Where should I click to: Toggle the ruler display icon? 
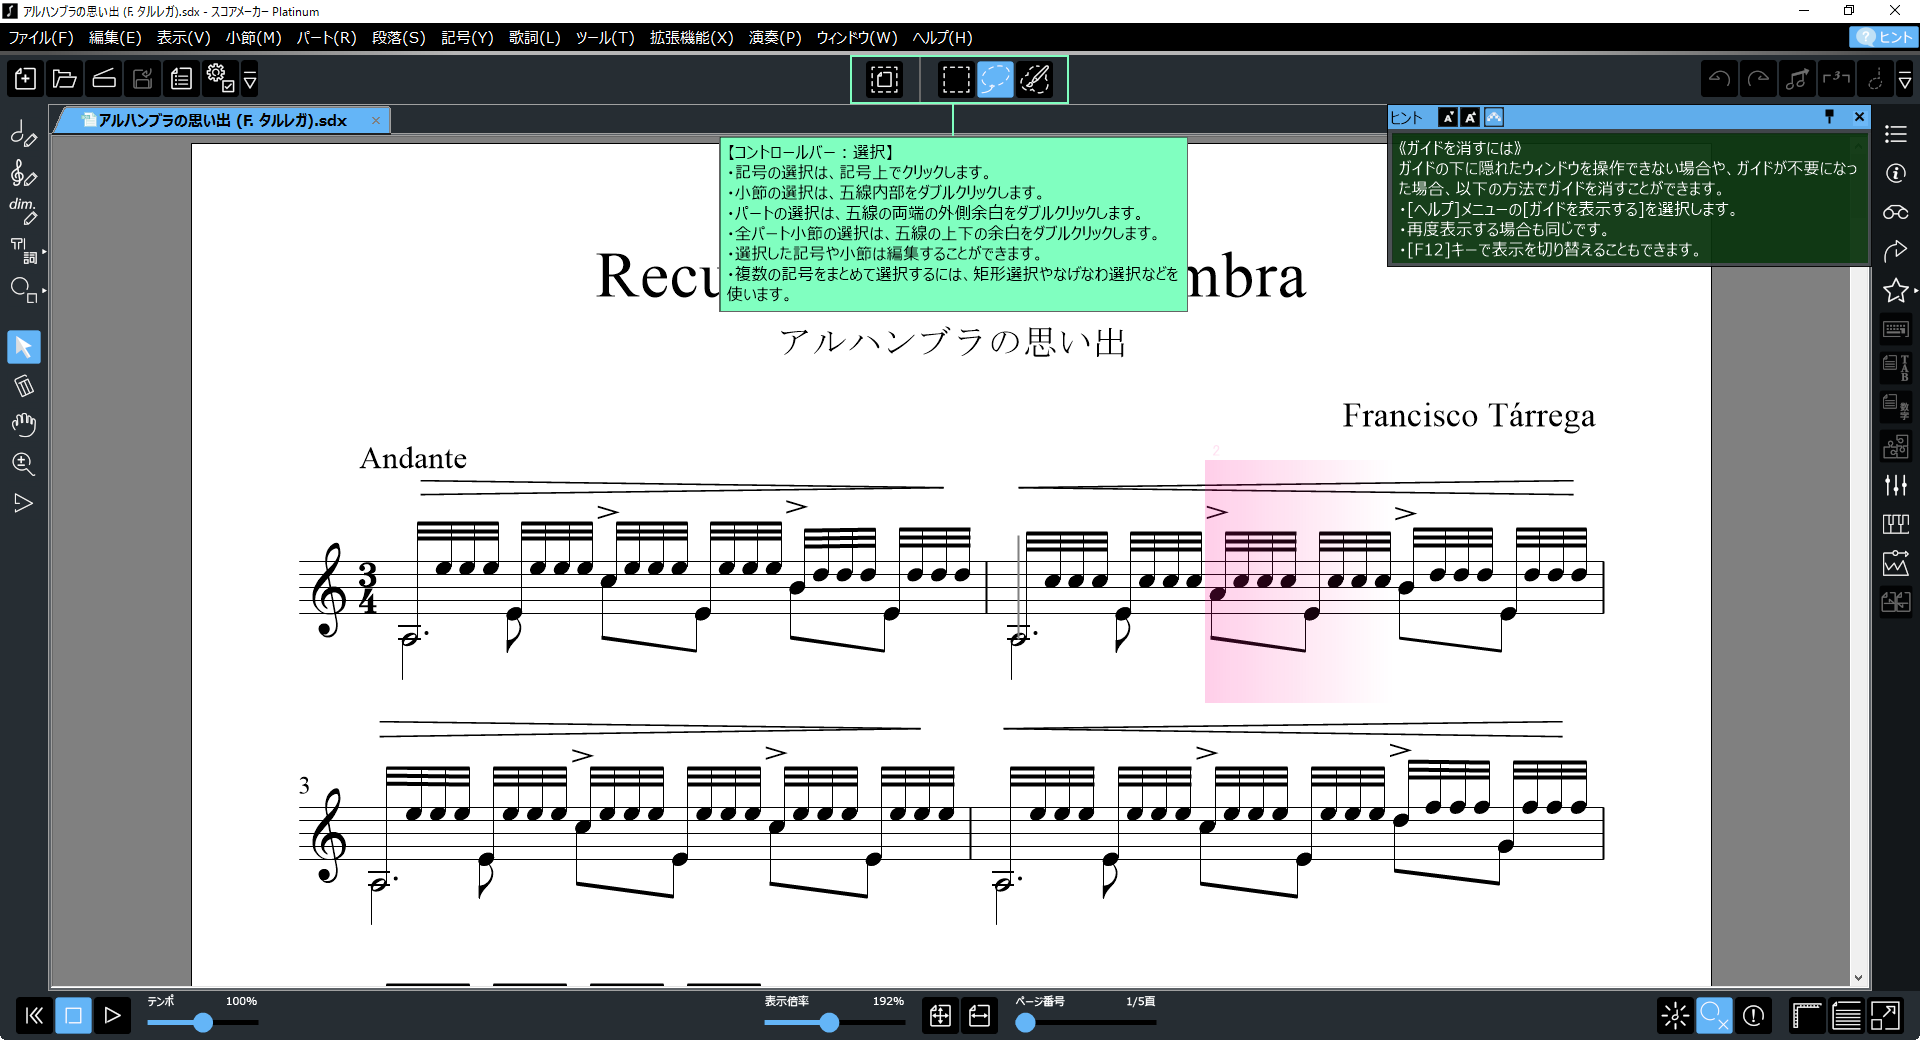tap(1807, 1016)
